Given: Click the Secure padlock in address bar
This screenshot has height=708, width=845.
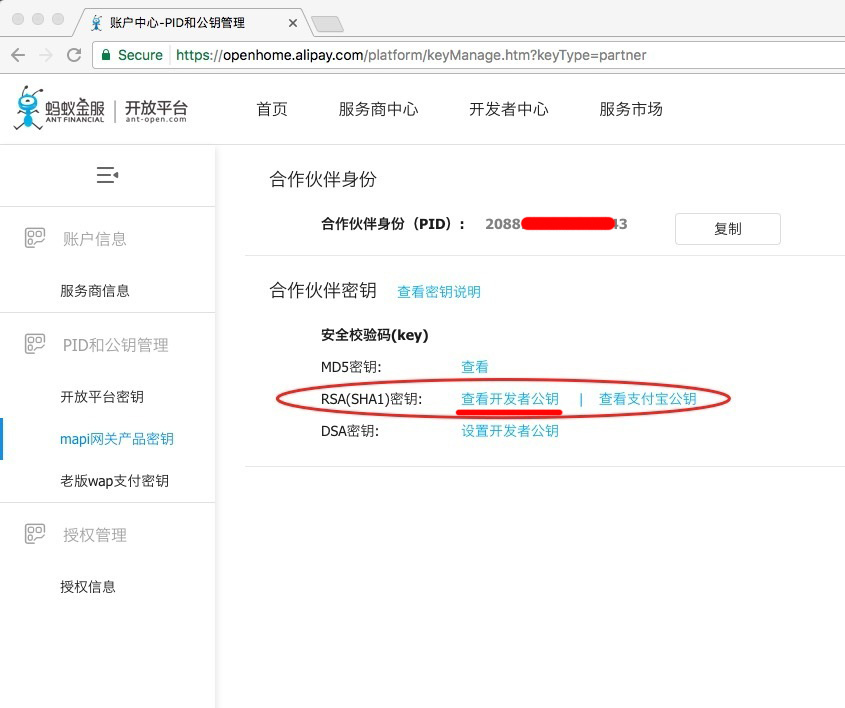Looking at the screenshot, I should point(106,56).
